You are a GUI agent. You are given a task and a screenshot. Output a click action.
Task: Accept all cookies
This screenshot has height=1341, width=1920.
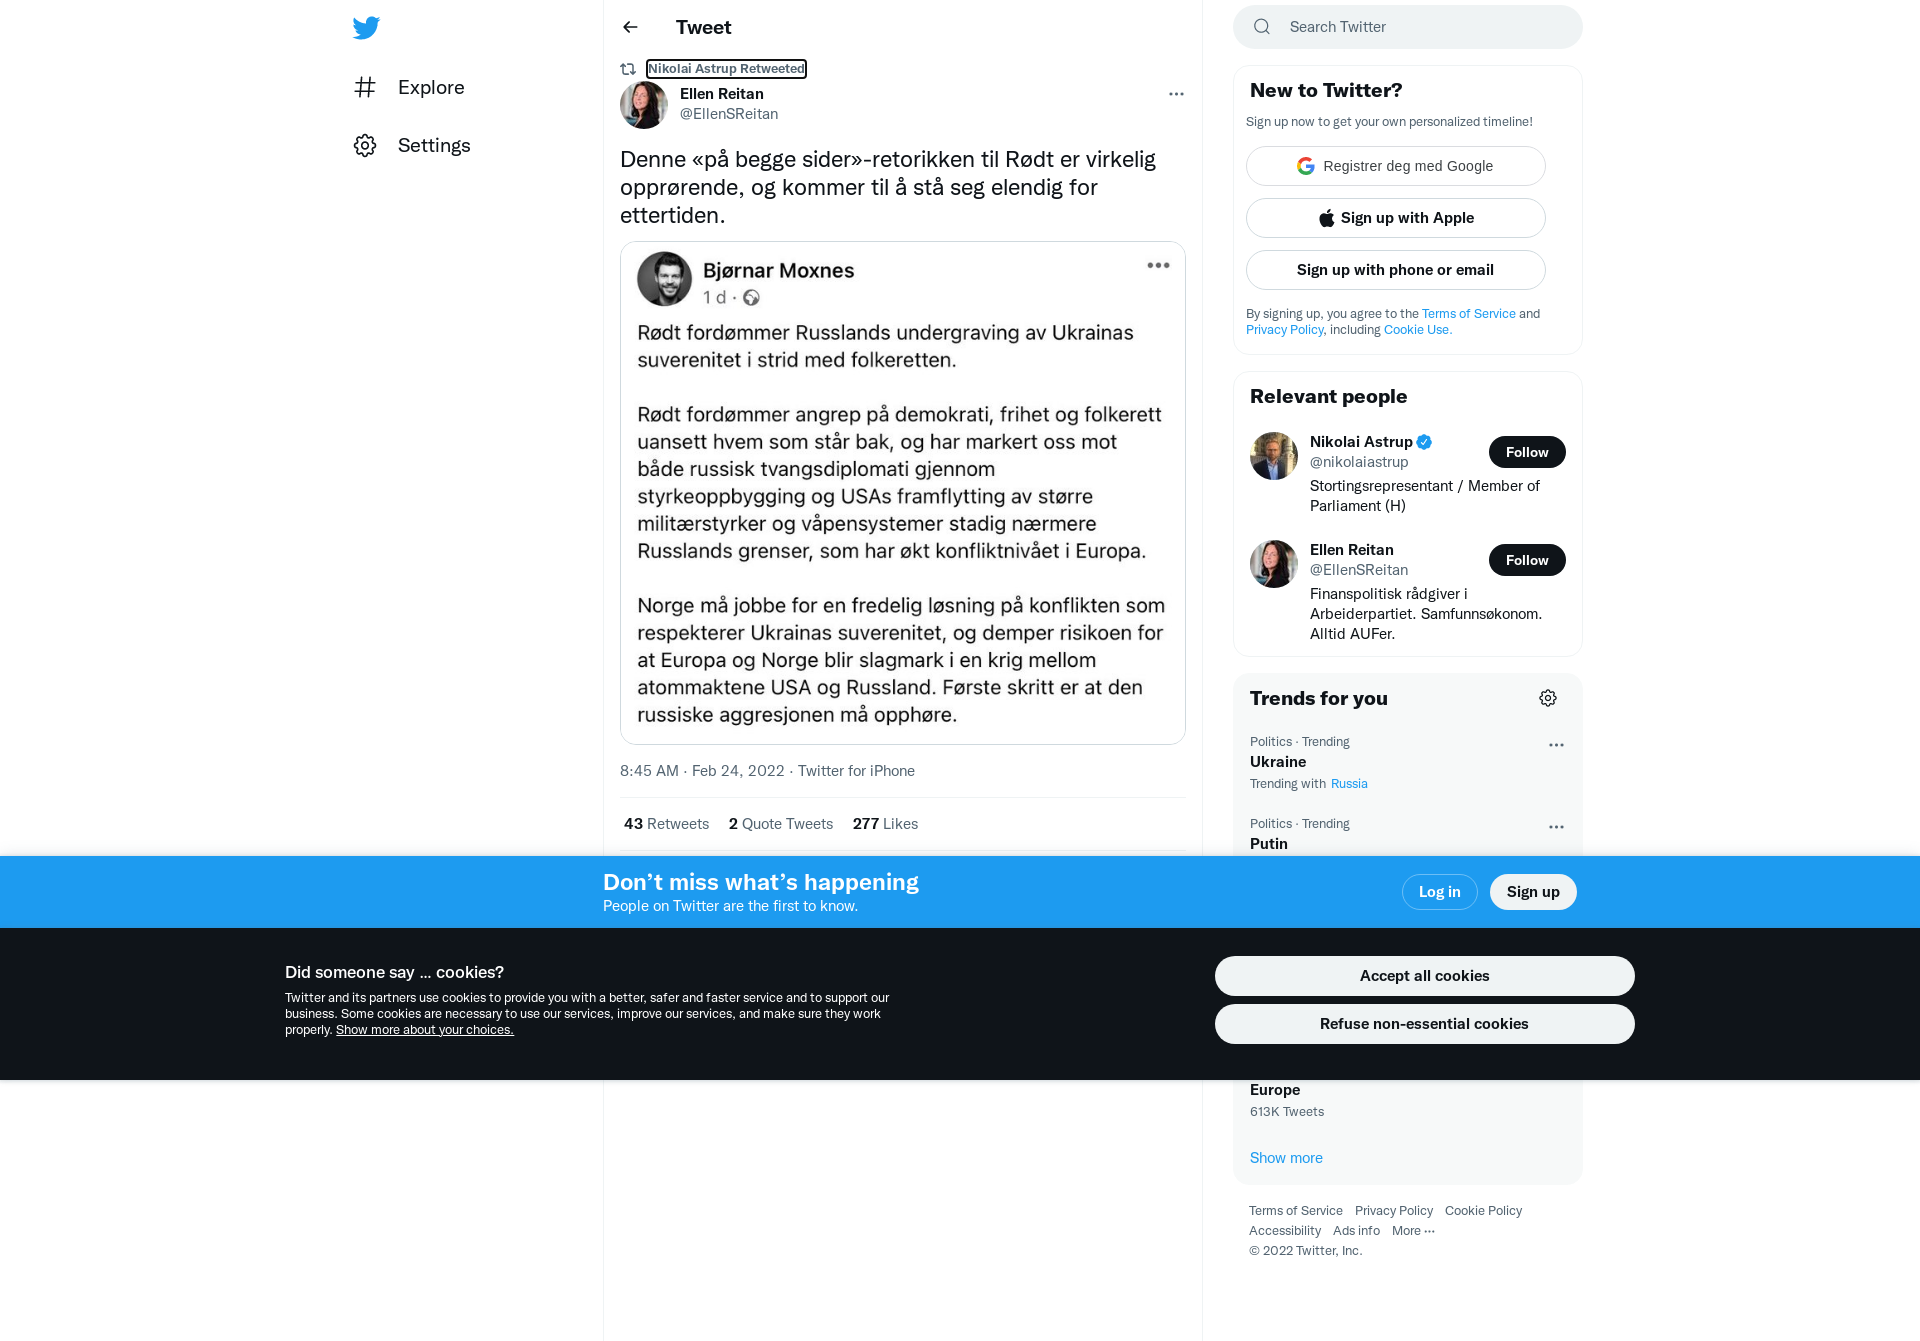coord(1425,976)
